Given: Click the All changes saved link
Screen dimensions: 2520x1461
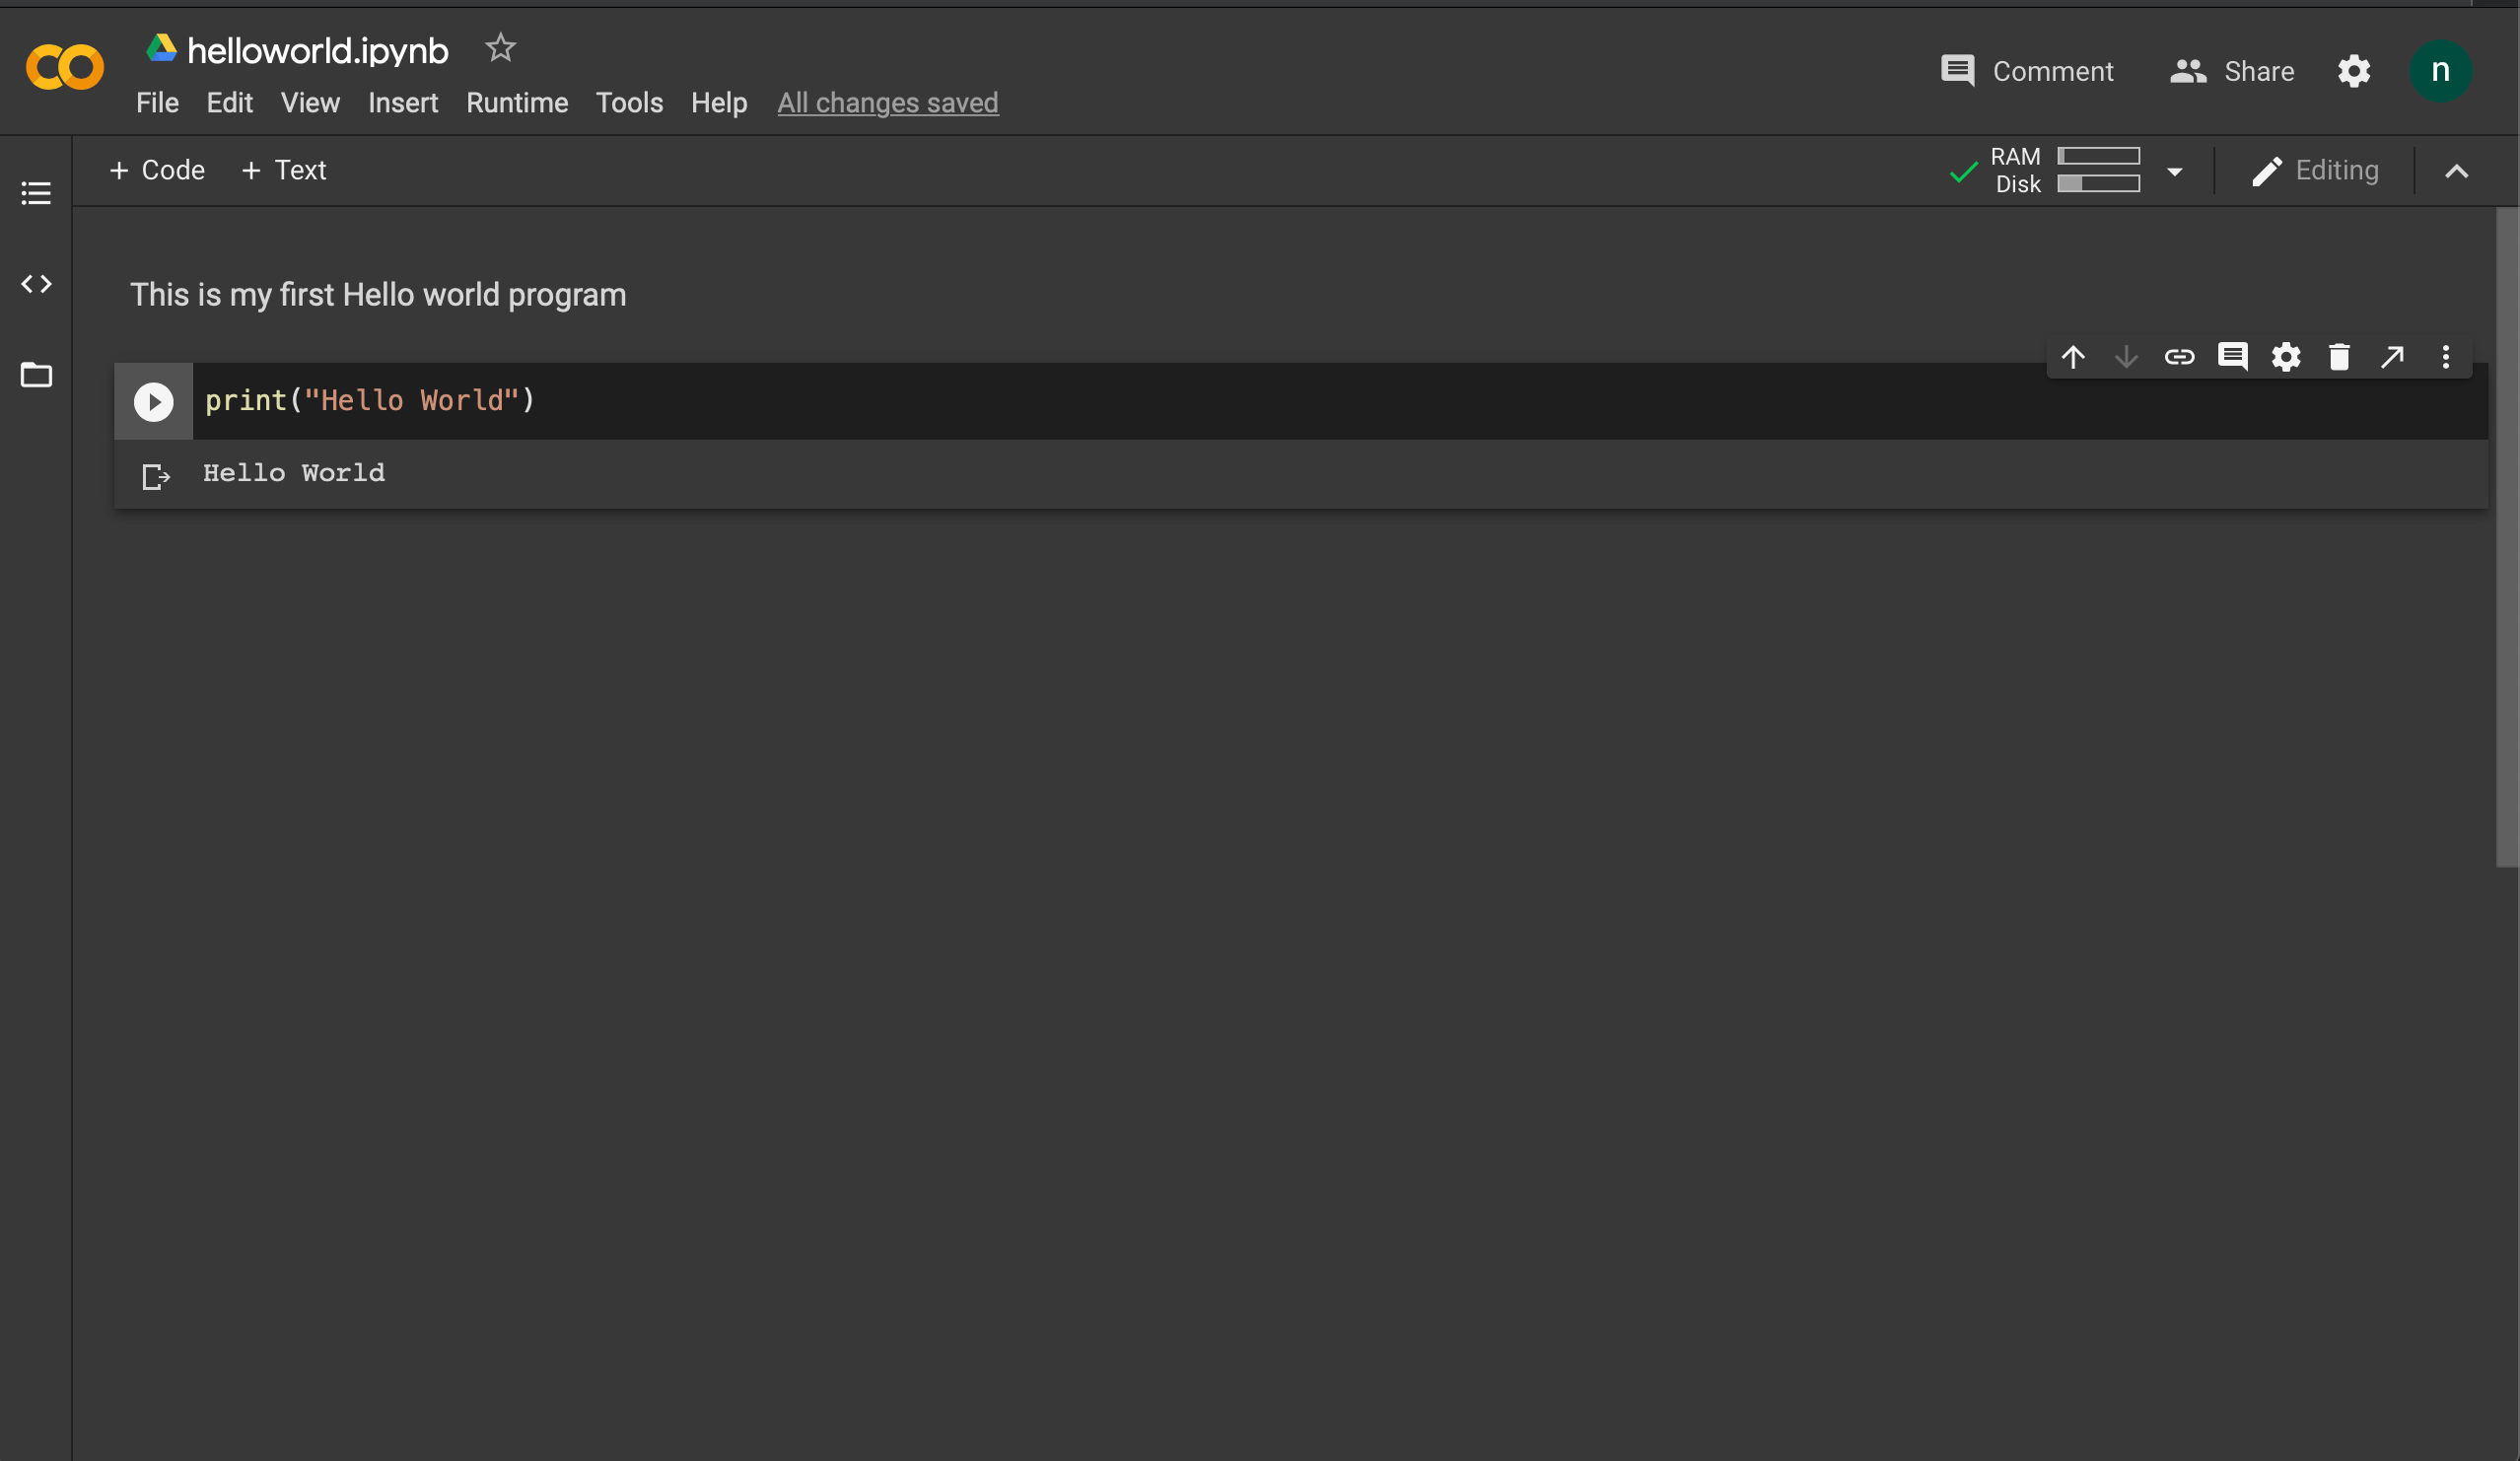Looking at the screenshot, I should click(x=888, y=103).
